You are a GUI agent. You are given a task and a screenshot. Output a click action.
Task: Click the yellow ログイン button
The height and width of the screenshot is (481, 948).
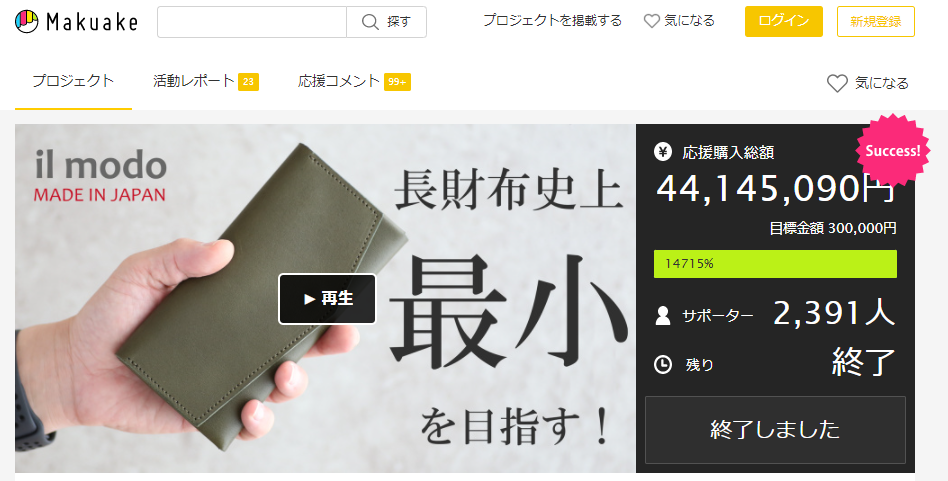[784, 21]
